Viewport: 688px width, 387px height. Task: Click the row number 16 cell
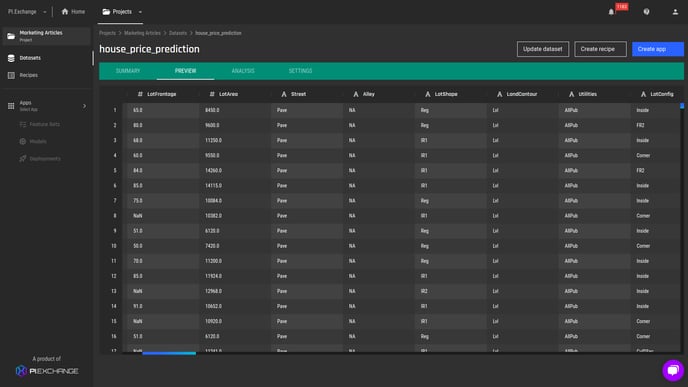(x=114, y=336)
